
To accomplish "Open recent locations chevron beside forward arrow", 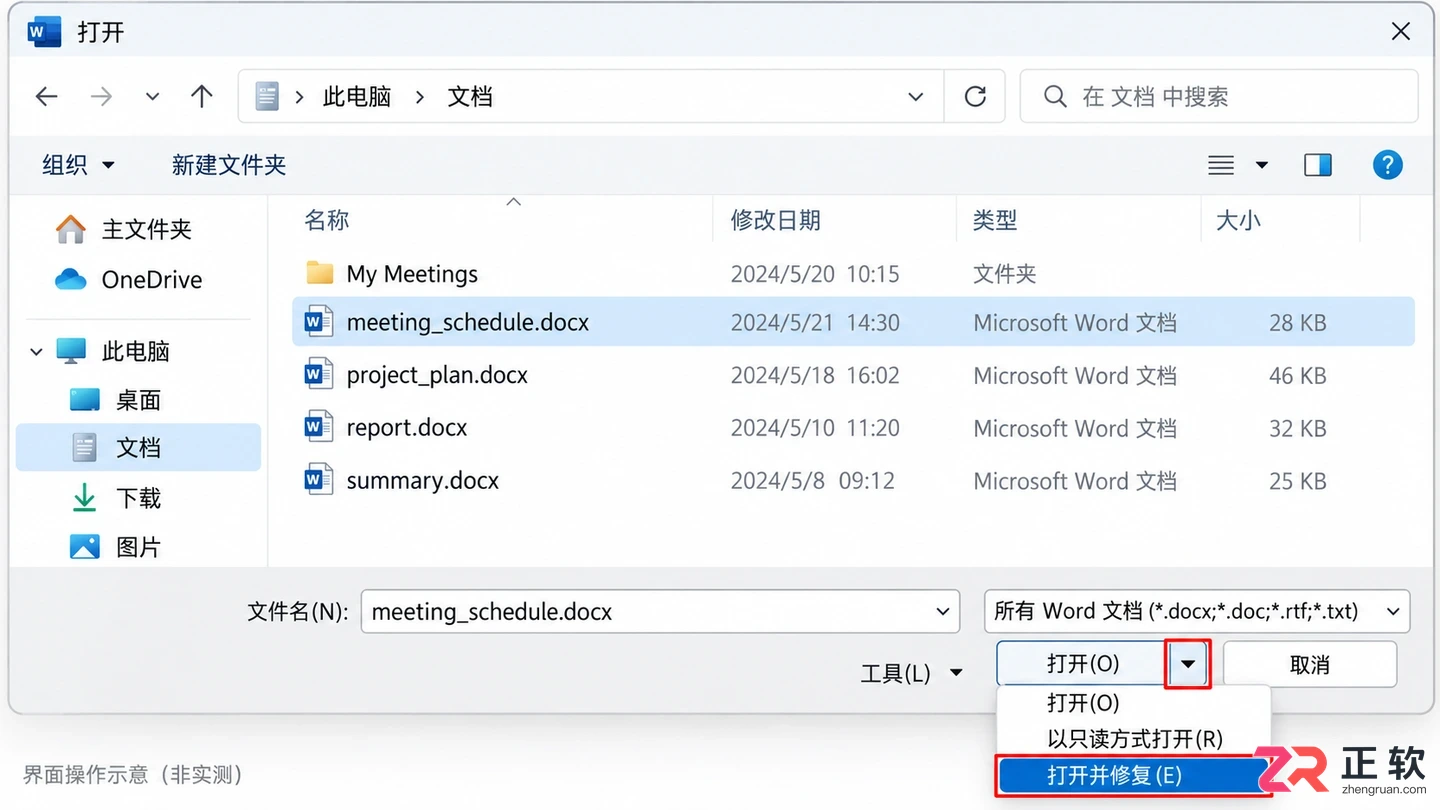I will point(152,97).
